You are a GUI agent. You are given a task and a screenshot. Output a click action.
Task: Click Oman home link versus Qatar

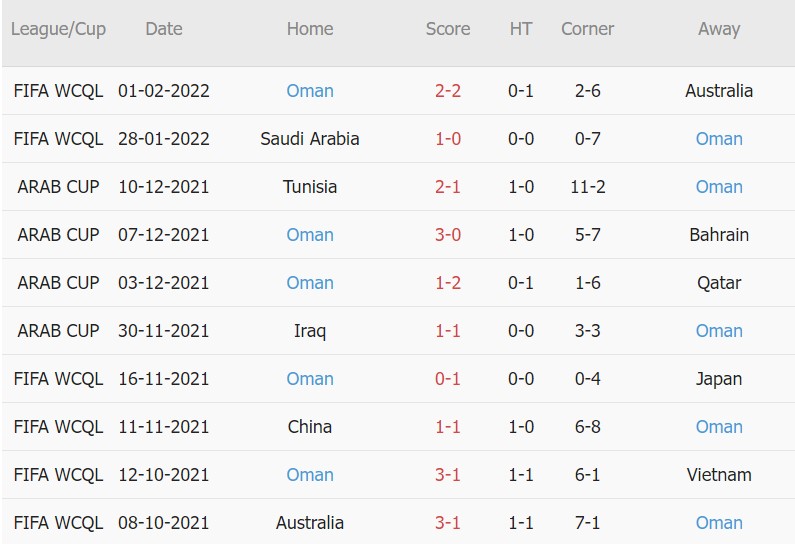[x=310, y=283]
